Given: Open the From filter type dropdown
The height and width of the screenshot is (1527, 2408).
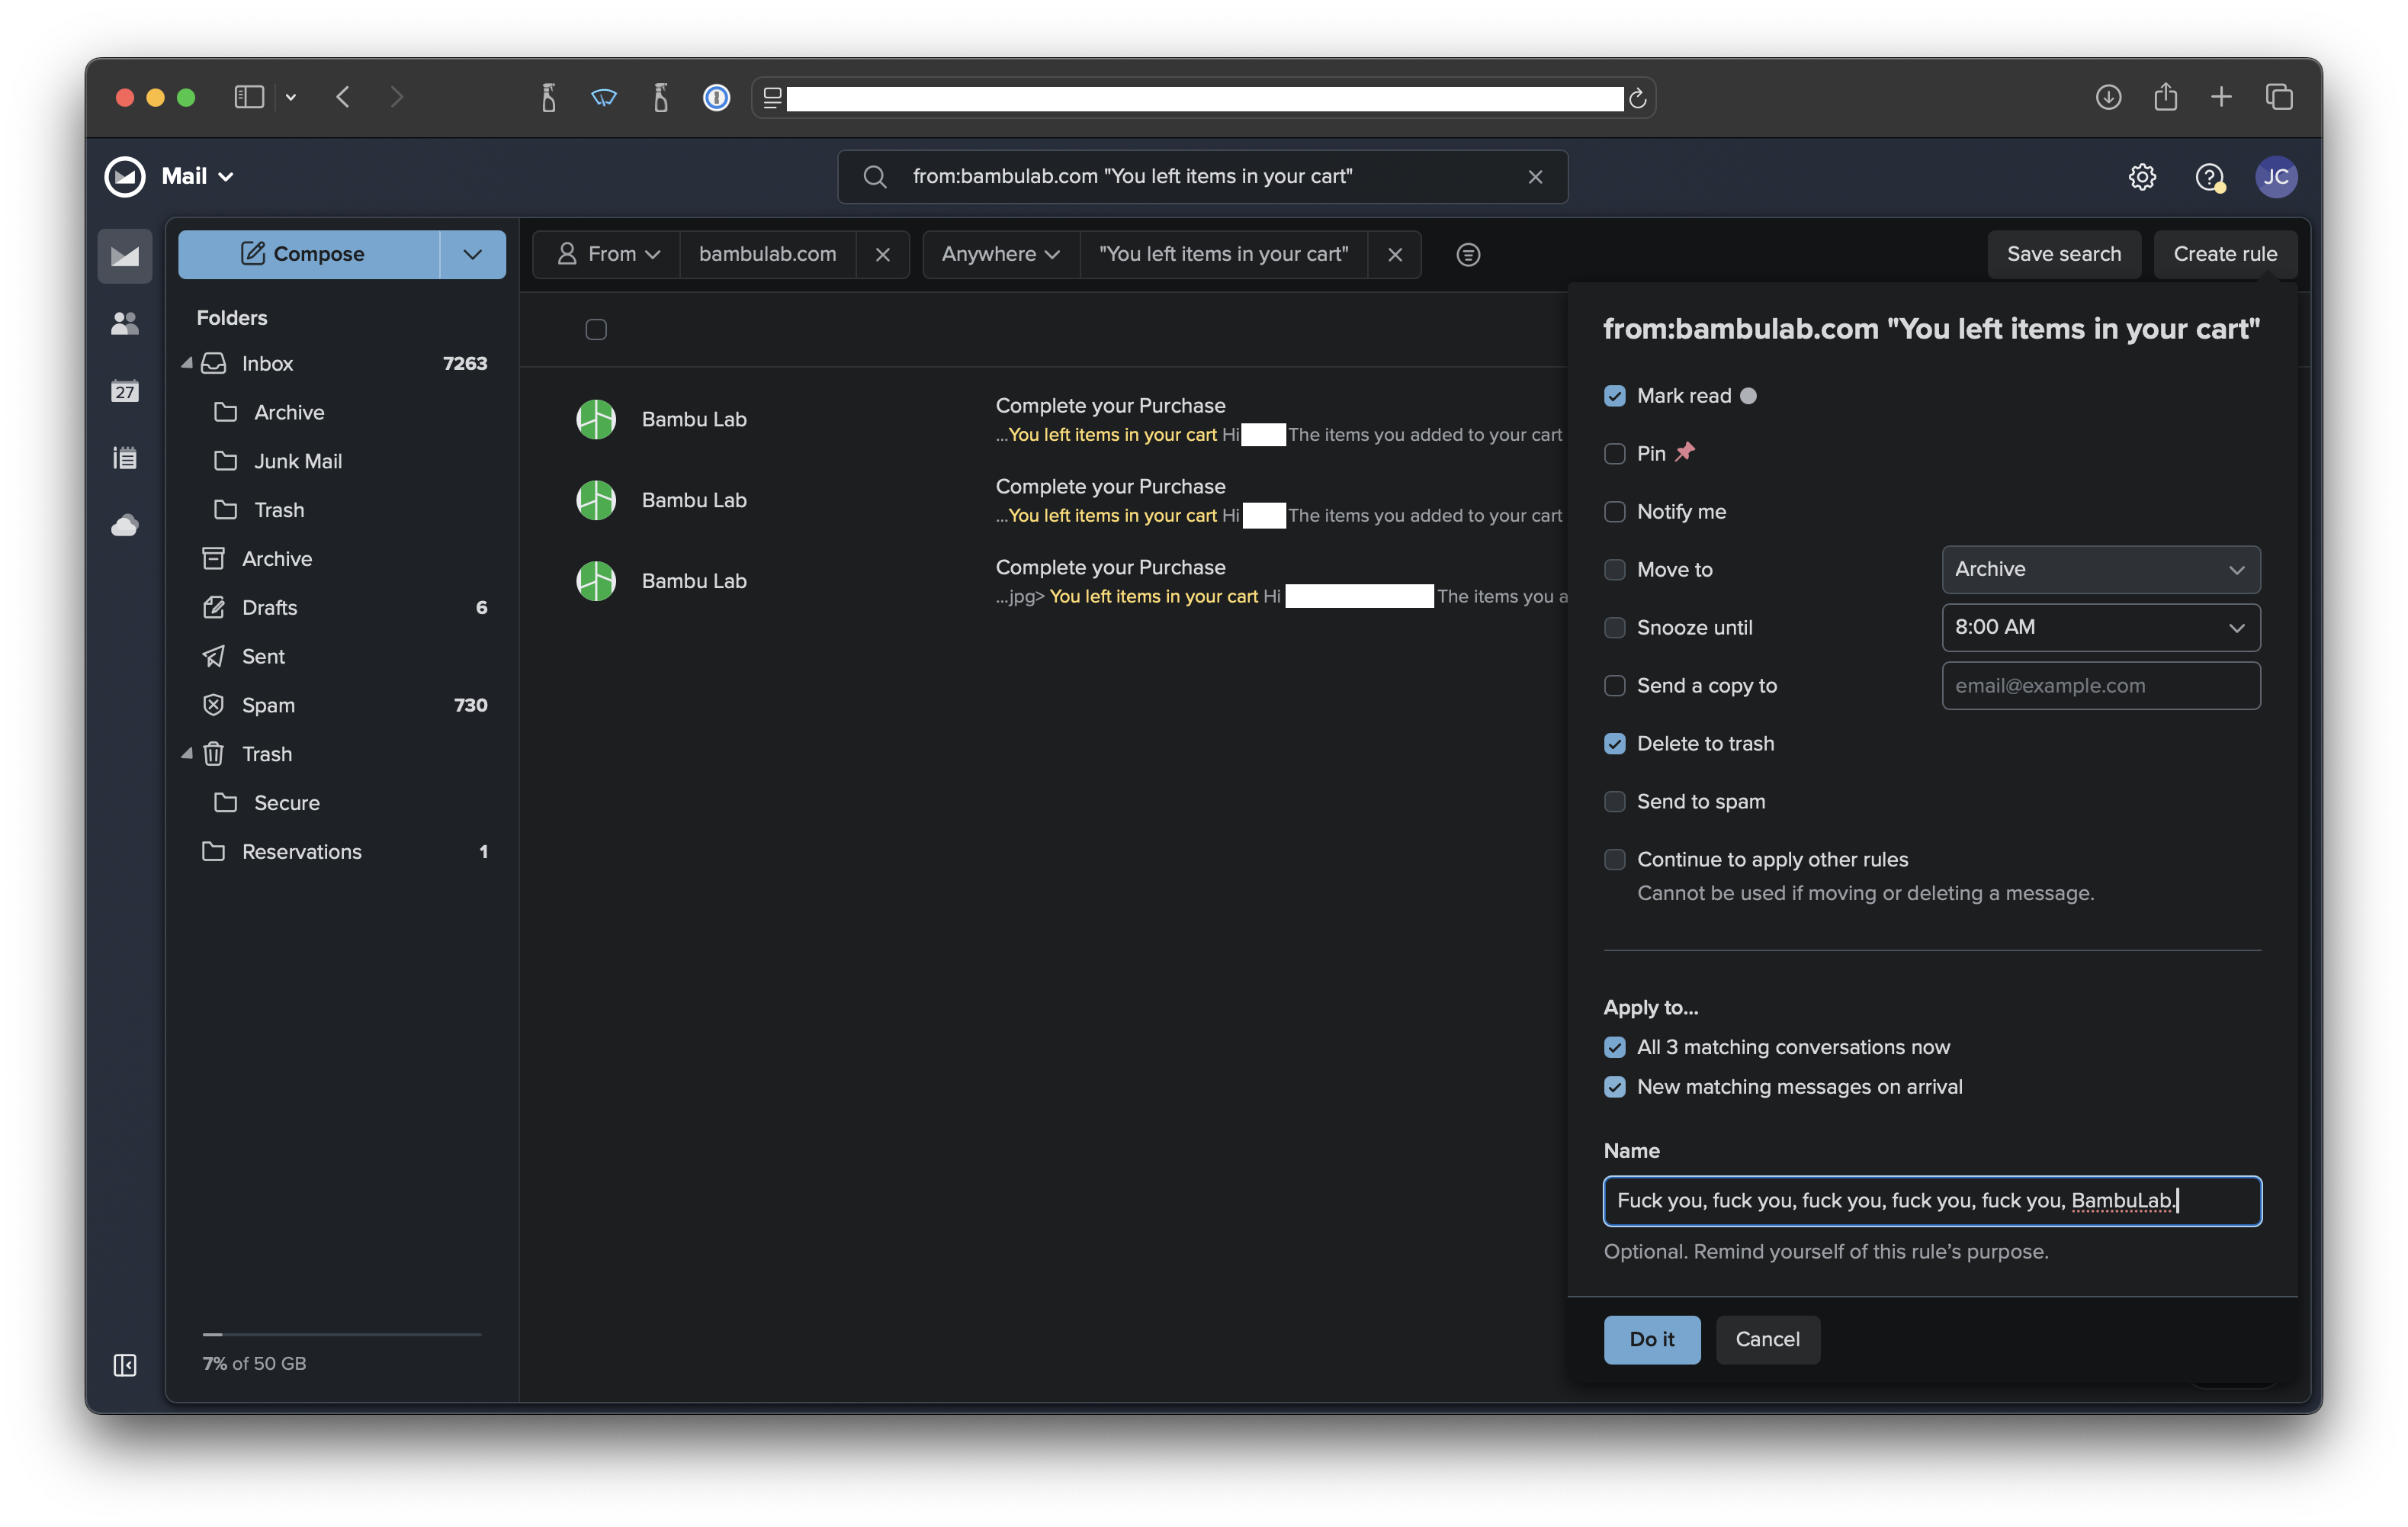Looking at the screenshot, I should point(607,255).
